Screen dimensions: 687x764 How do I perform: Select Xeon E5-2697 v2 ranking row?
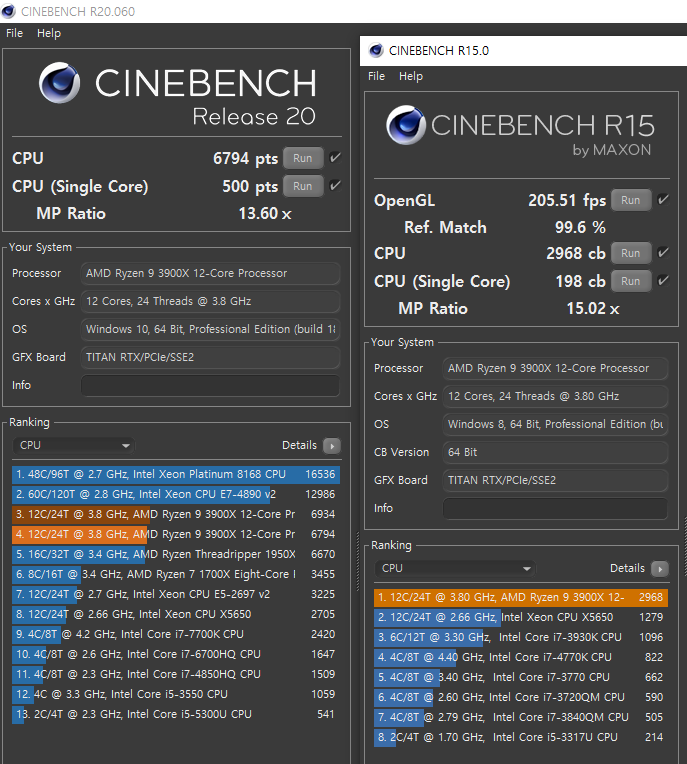(176, 594)
